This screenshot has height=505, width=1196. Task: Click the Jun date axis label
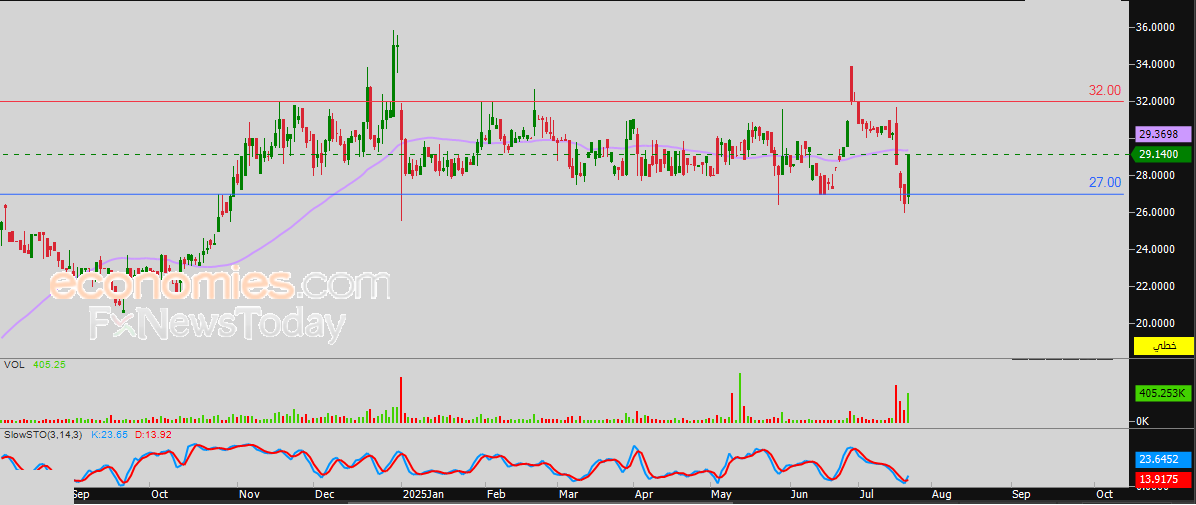[x=800, y=494]
